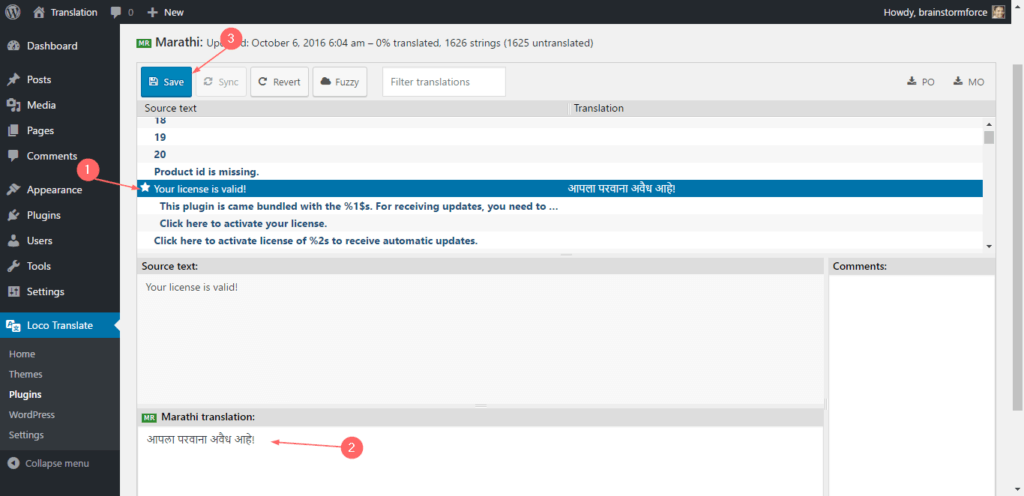
Task: Click the Revert button
Action: (x=279, y=82)
